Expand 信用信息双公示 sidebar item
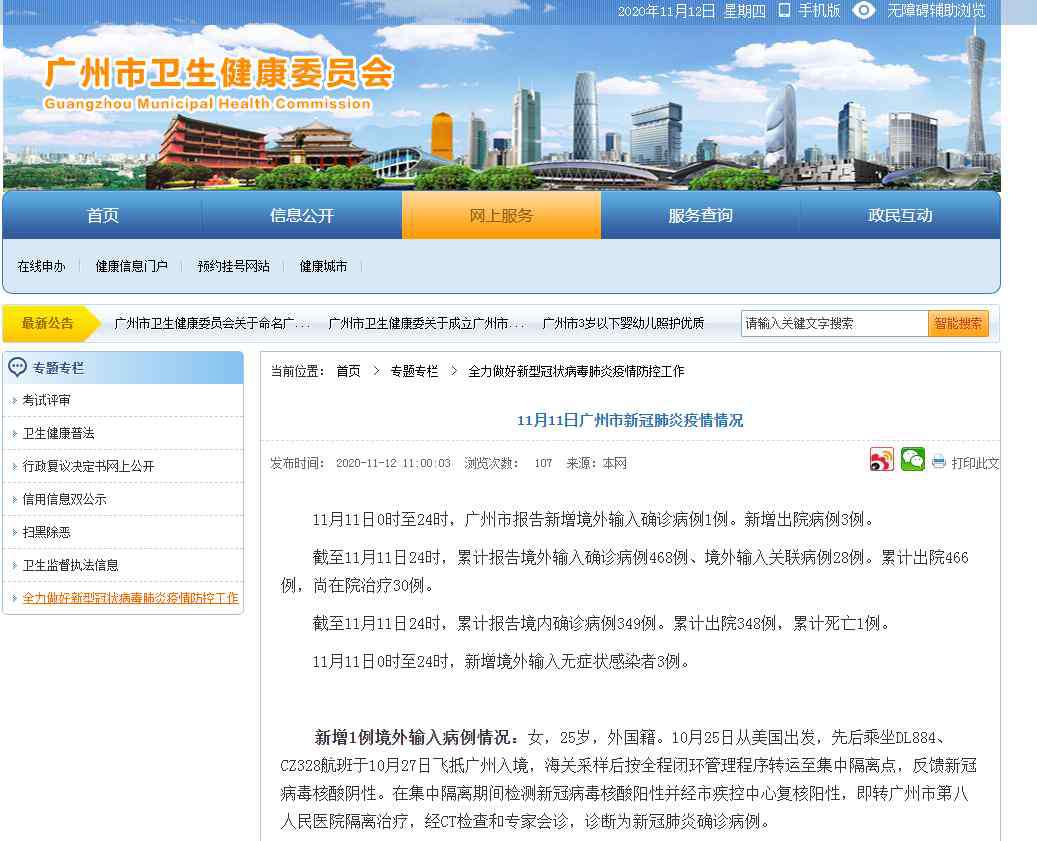The image size is (1037, 841). pos(65,499)
